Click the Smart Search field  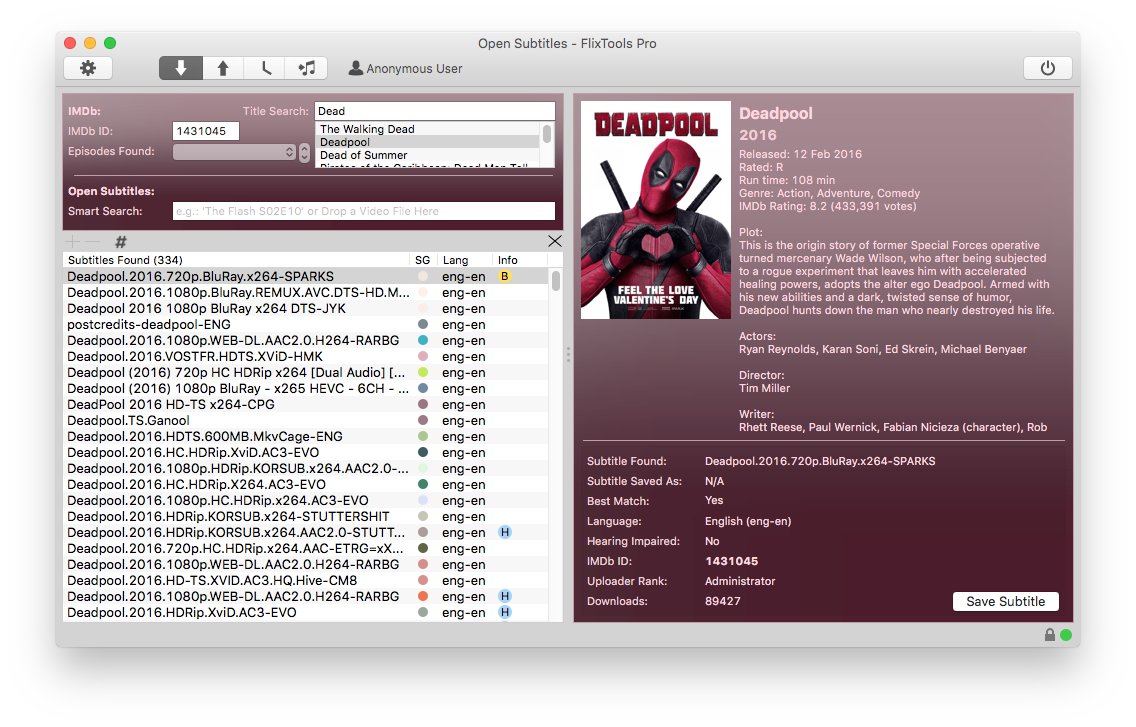[364, 211]
